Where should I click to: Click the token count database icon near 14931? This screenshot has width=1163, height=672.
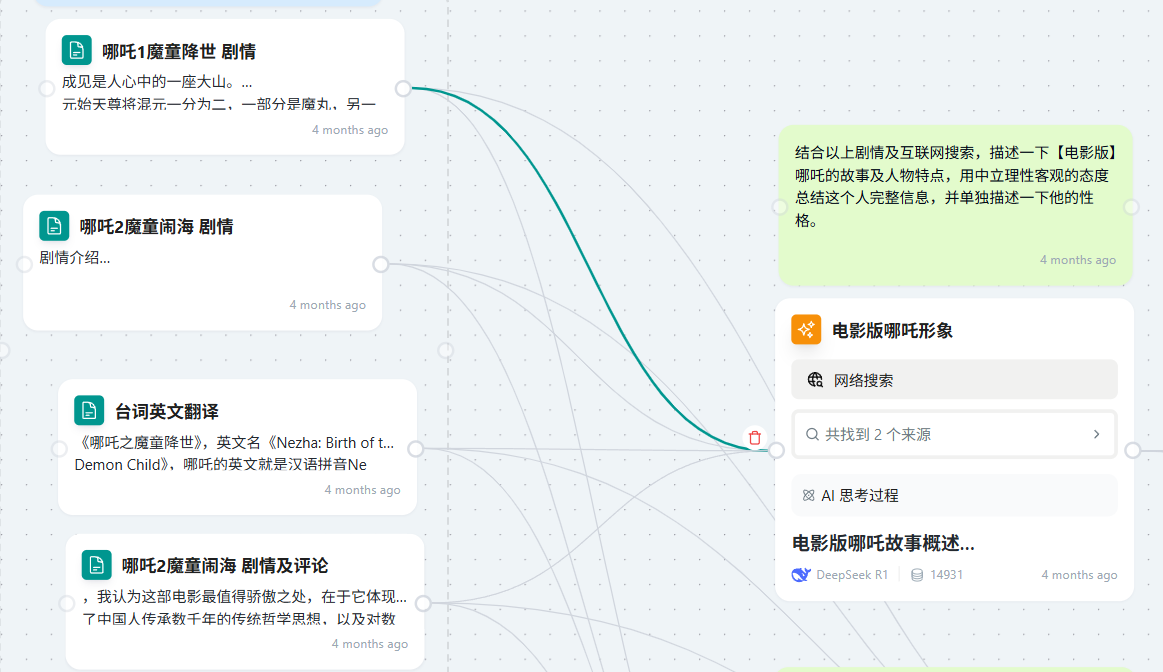[x=917, y=575]
